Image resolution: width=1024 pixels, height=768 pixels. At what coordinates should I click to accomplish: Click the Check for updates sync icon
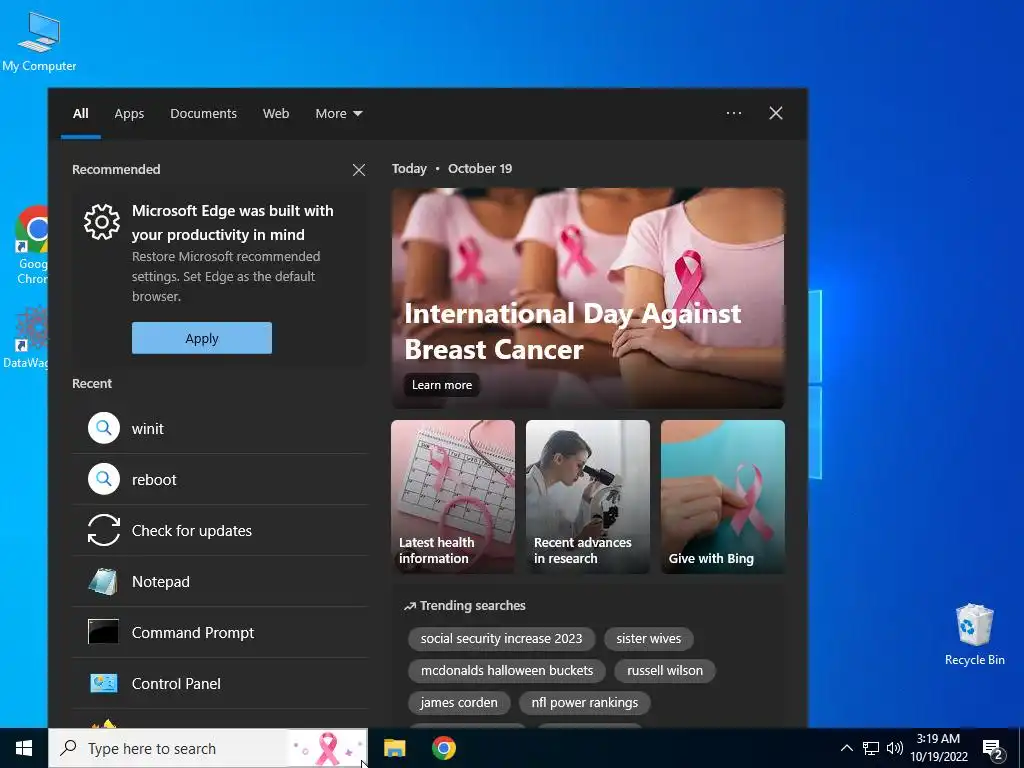pyautogui.click(x=104, y=530)
